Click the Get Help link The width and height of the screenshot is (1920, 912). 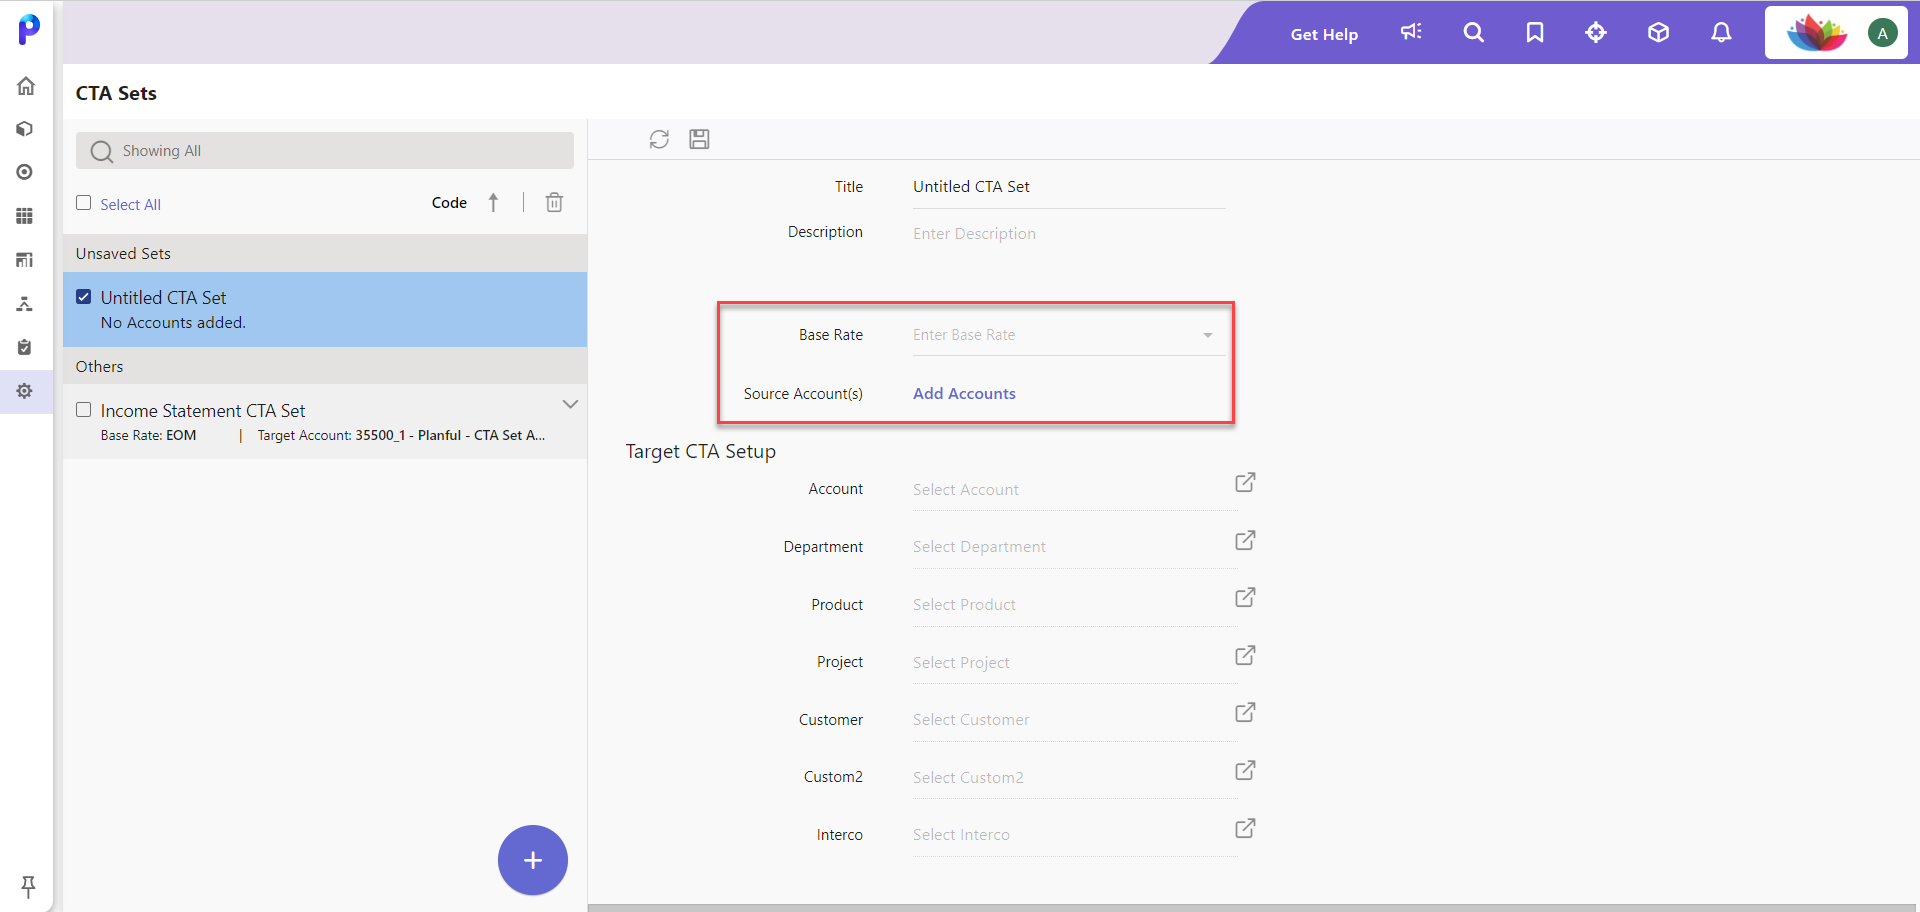coord(1324,34)
